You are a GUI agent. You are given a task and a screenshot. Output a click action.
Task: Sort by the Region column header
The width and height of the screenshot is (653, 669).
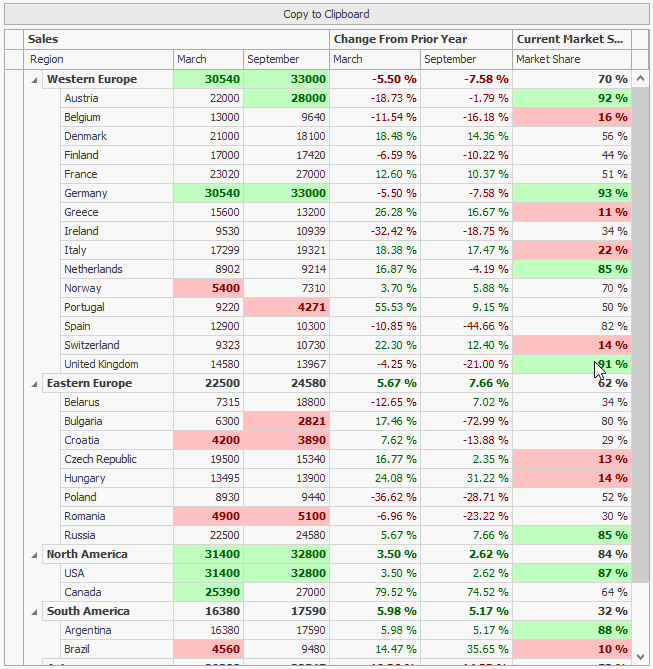click(98, 59)
